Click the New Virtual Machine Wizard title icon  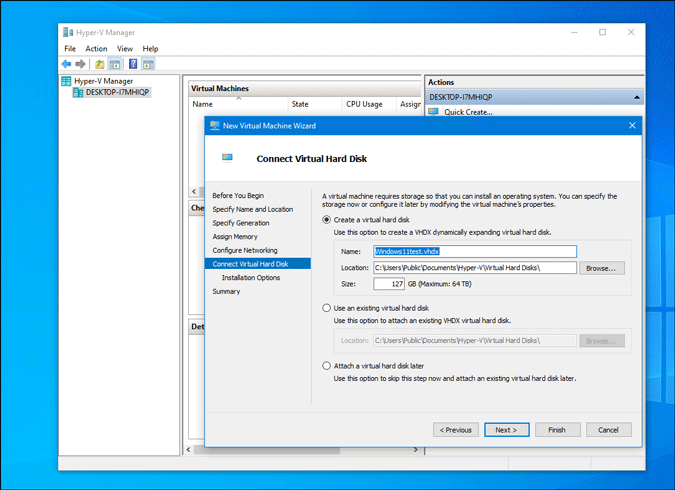[x=214, y=126]
